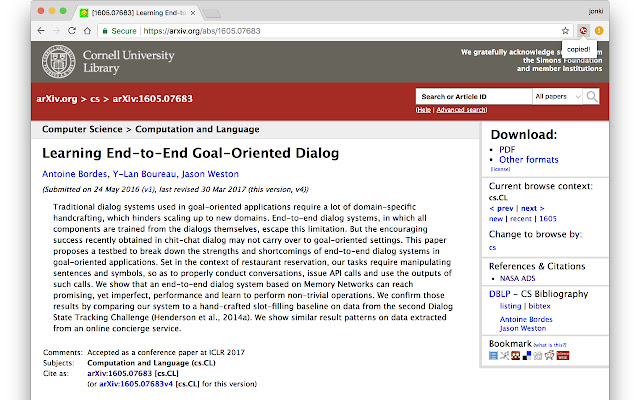Viewport: 640px width, 400px height.
Task: Close the arXiv 1605.07683 tab
Action: (x=193, y=13)
